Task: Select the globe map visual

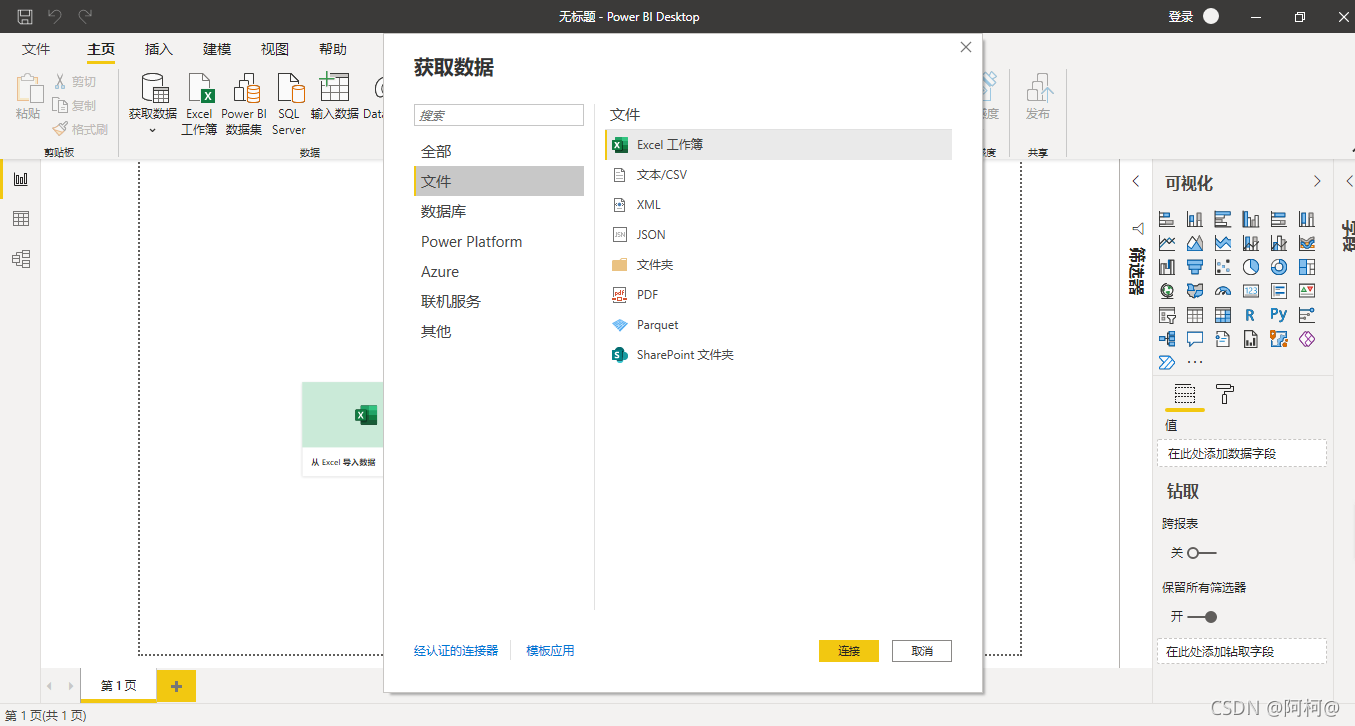Action: click(1167, 291)
